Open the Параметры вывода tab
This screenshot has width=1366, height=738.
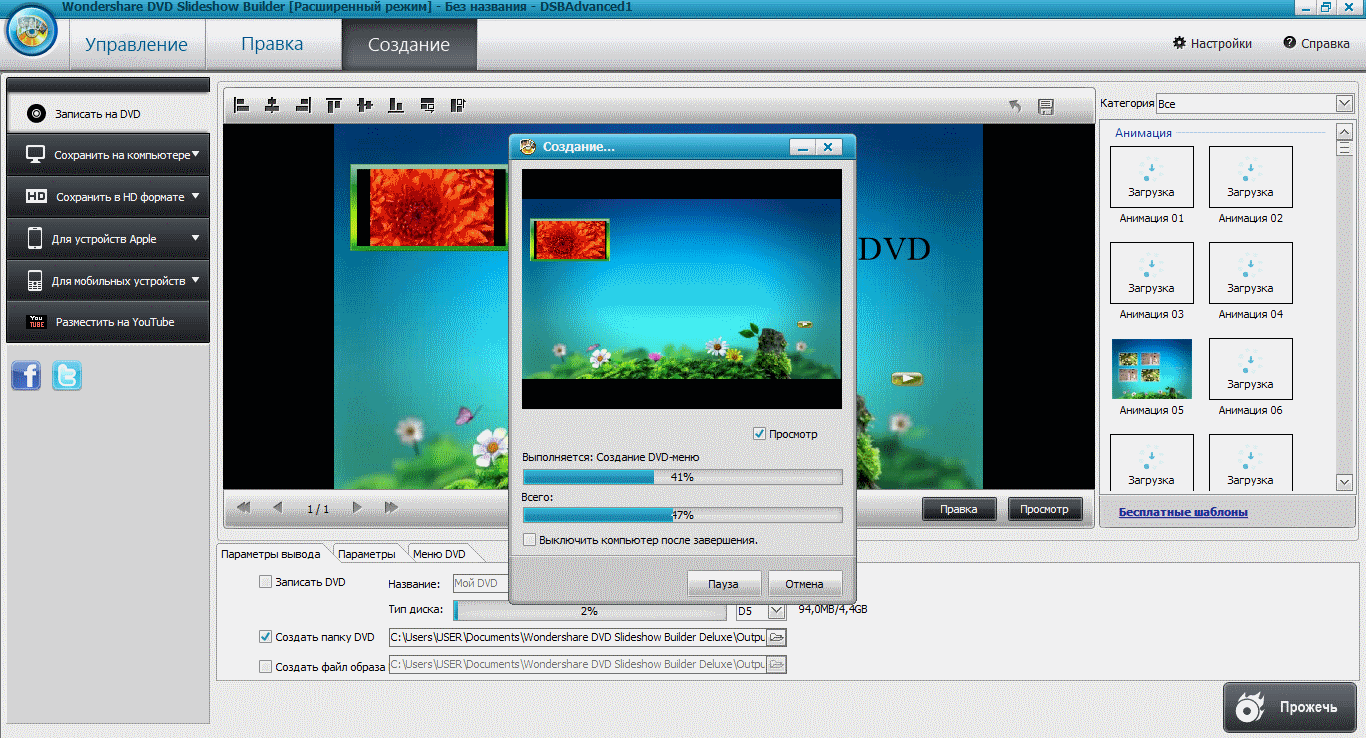click(x=272, y=553)
